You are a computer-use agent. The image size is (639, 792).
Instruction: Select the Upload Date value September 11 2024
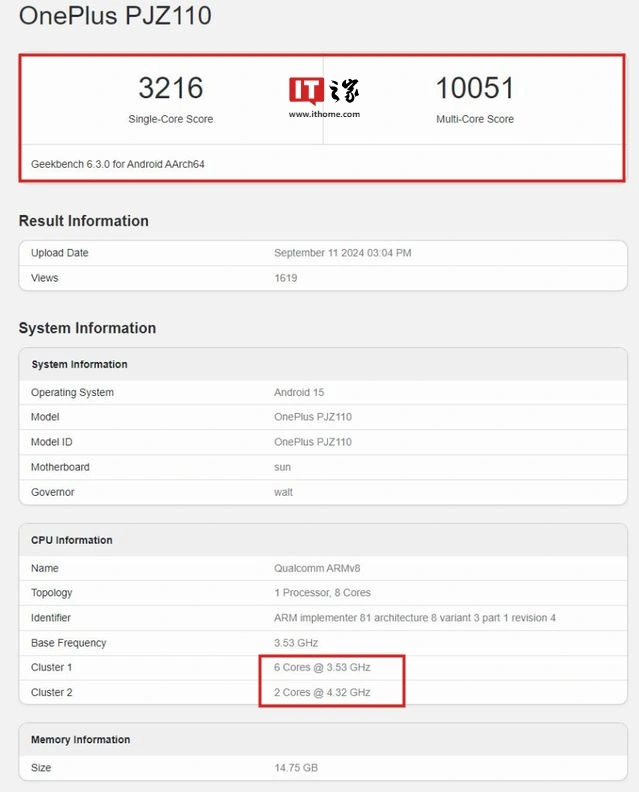click(342, 253)
